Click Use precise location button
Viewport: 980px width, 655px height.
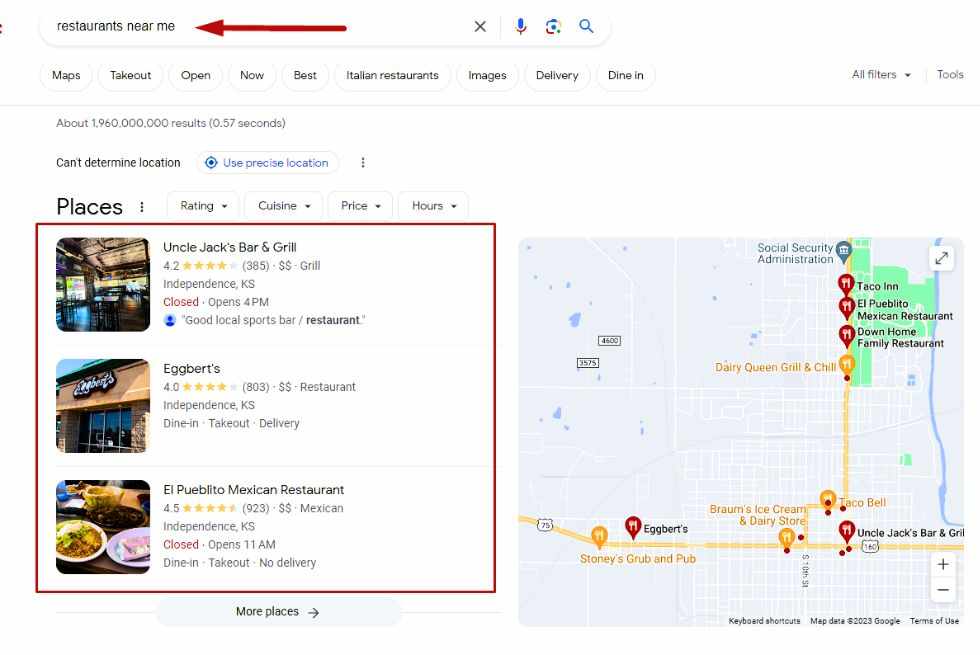tap(268, 162)
